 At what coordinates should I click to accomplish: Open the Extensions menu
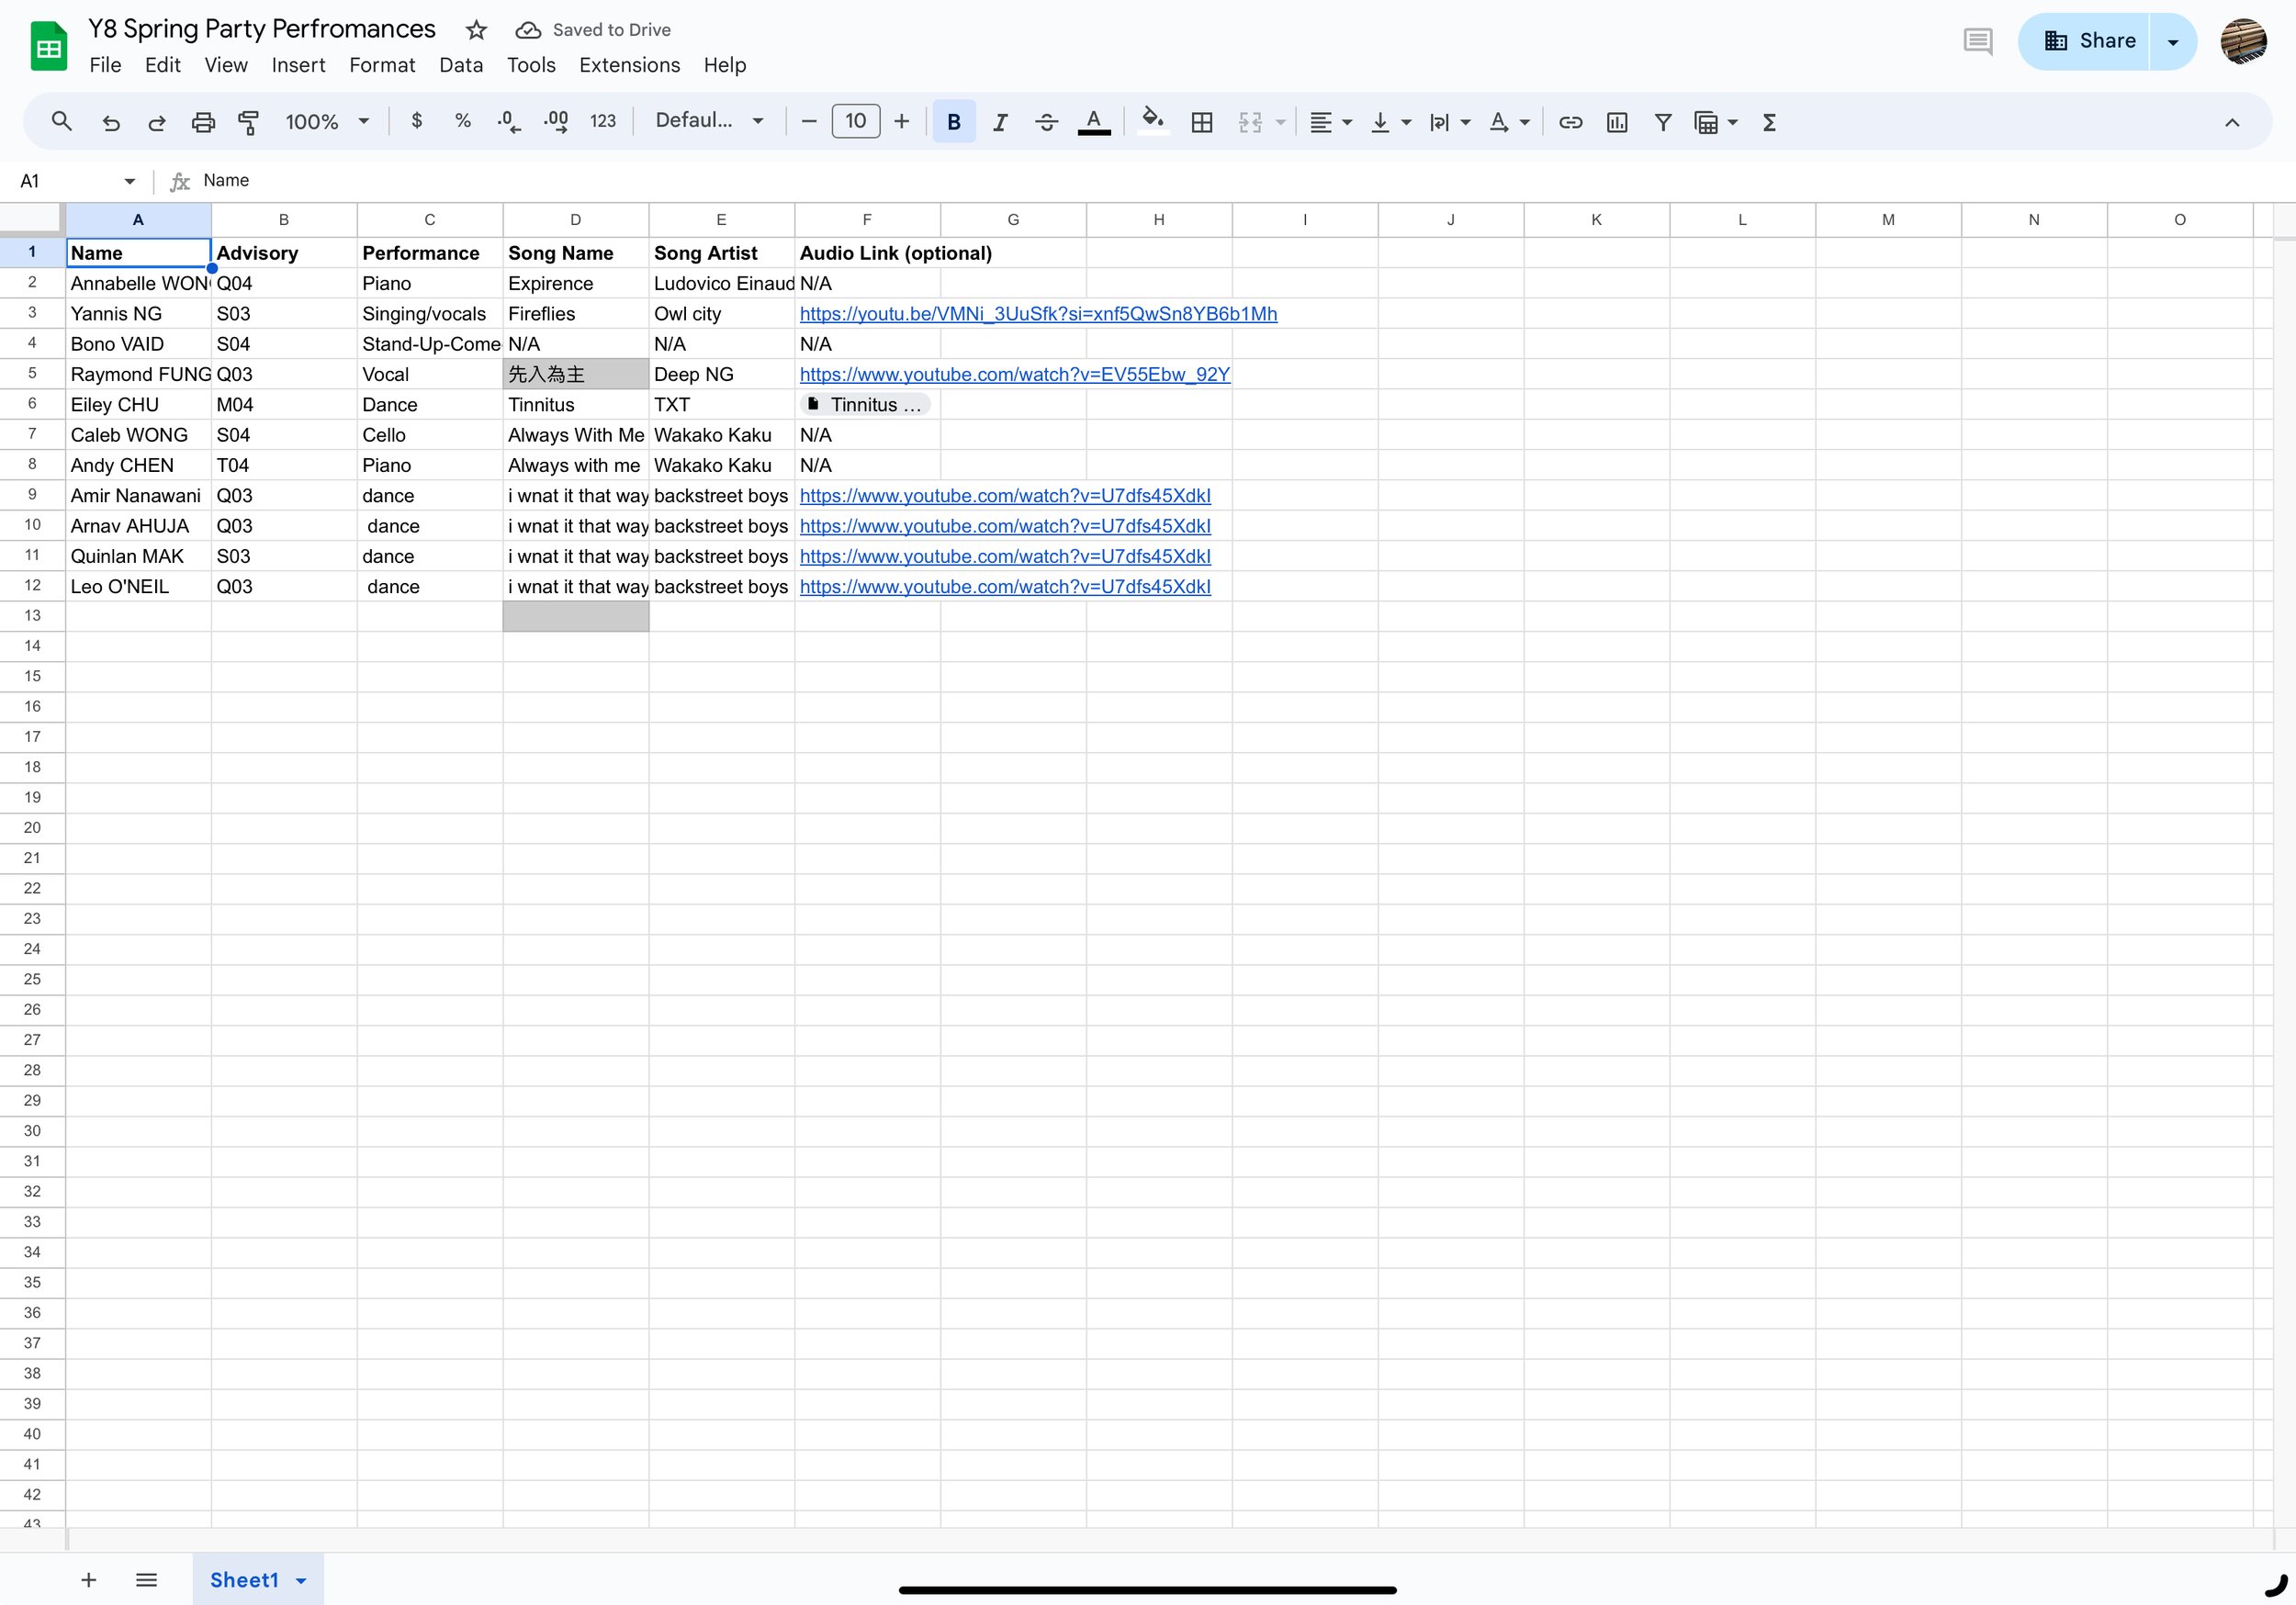point(629,65)
